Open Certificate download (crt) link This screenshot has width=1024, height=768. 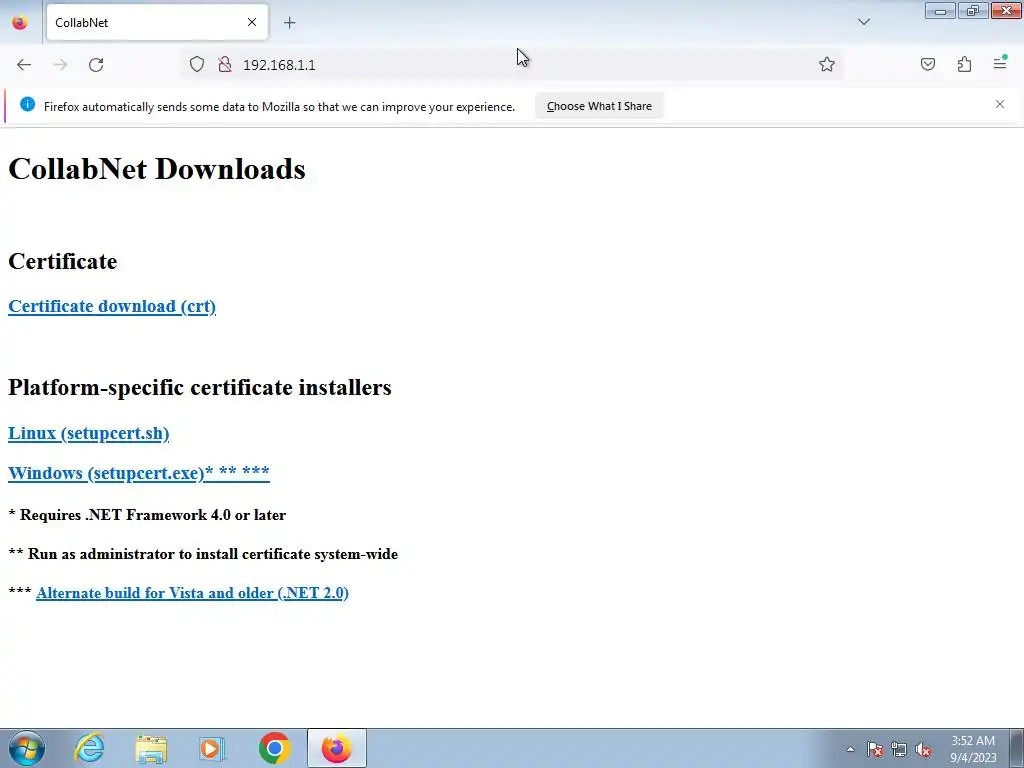coord(112,306)
